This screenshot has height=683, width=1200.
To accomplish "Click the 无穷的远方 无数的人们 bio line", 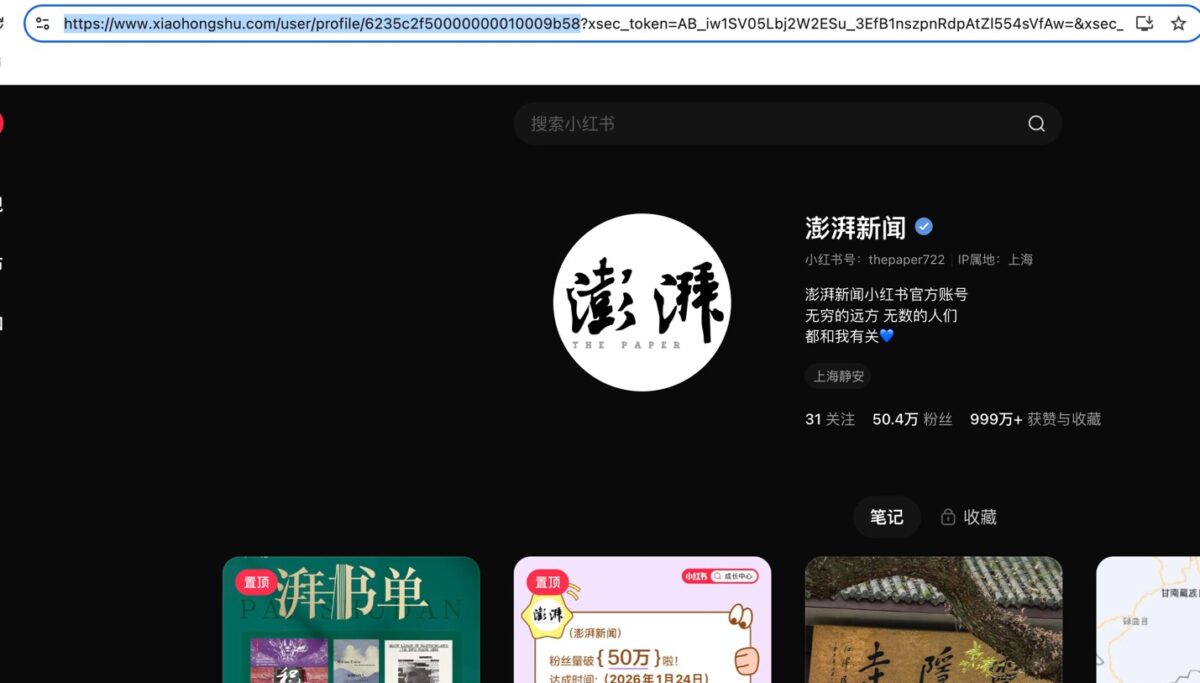I will (x=881, y=315).
